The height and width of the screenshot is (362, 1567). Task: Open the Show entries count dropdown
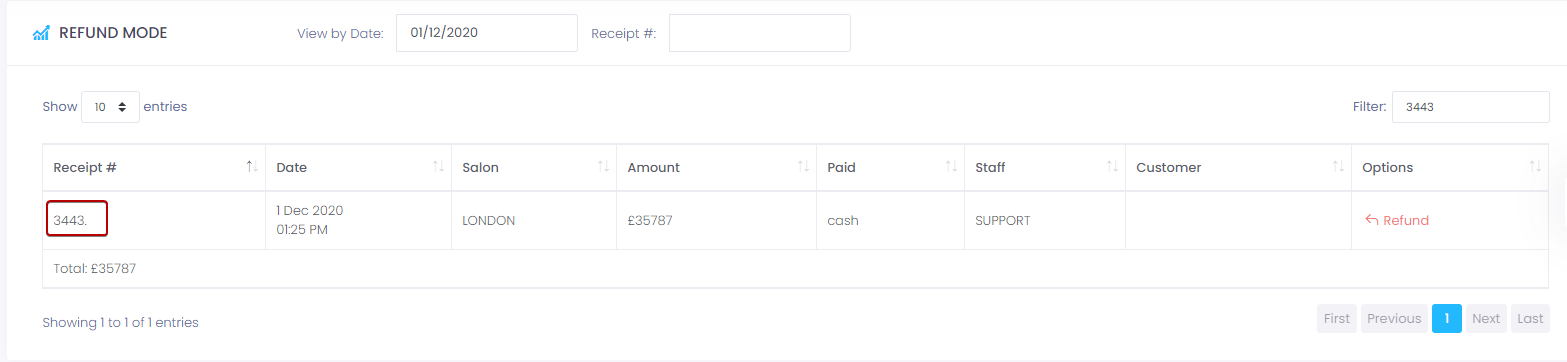click(110, 106)
